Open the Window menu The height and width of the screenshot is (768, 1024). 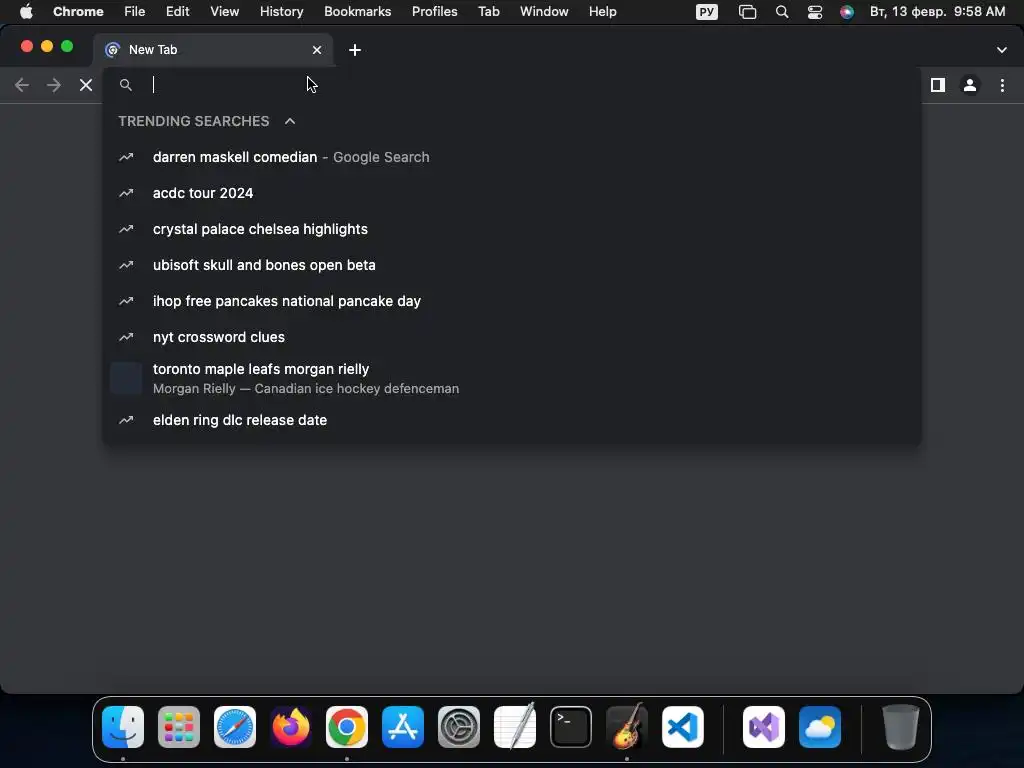click(544, 12)
